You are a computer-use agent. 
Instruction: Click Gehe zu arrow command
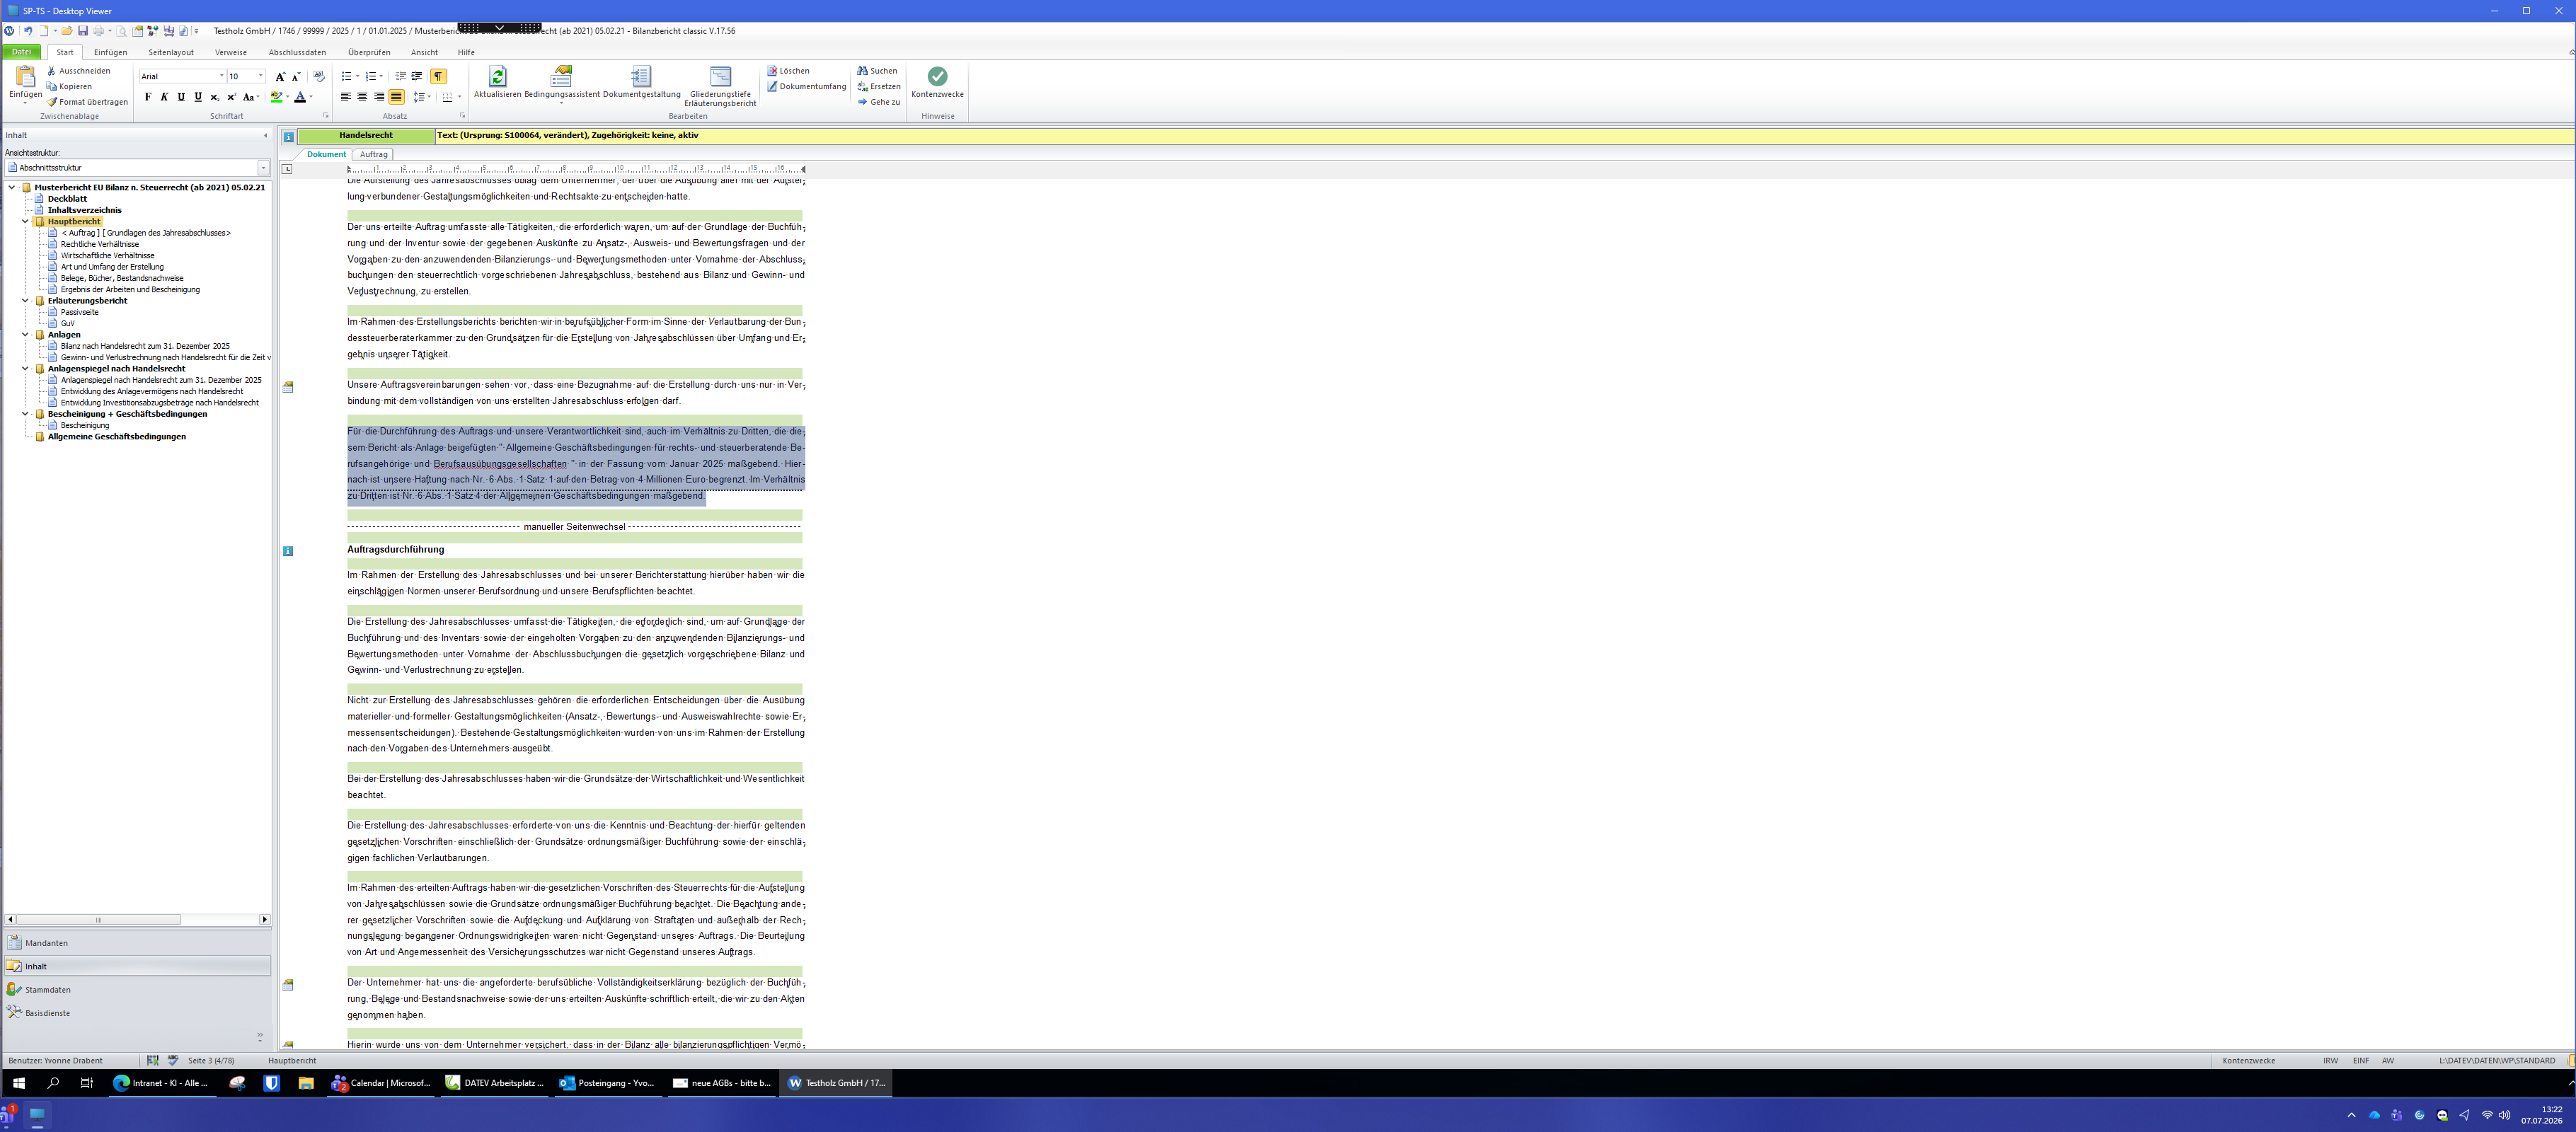point(879,102)
